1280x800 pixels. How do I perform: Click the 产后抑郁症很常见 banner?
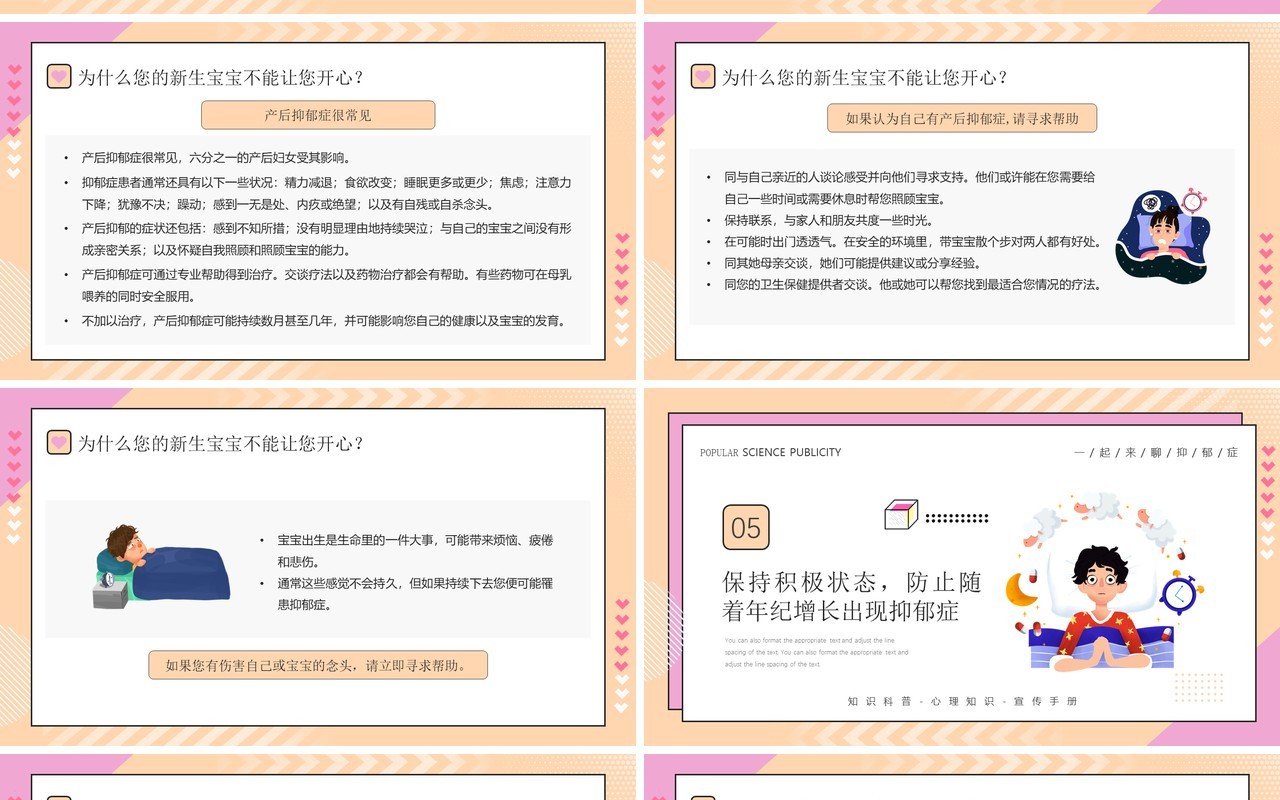(x=318, y=115)
